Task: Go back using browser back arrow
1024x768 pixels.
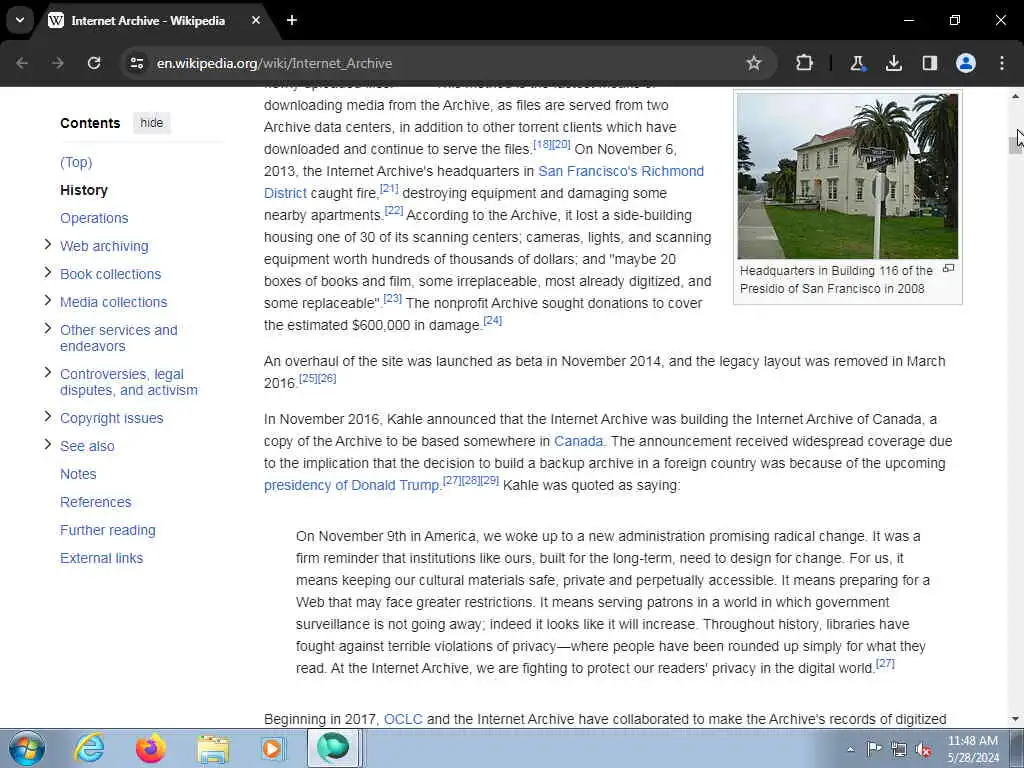Action: (22, 63)
